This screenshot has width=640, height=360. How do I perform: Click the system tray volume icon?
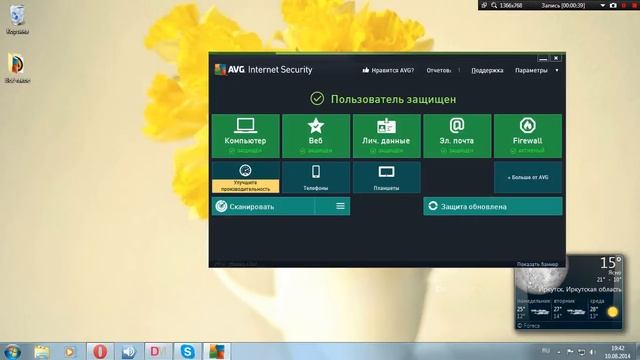pos(593,352)
